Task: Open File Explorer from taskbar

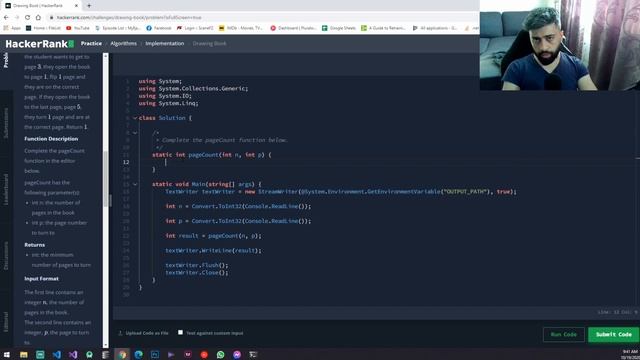Action: coord(24,355)
